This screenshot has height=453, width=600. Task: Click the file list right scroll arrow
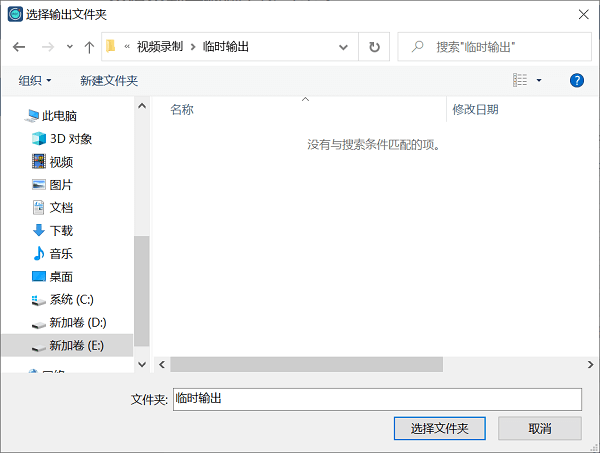(590, 365)
